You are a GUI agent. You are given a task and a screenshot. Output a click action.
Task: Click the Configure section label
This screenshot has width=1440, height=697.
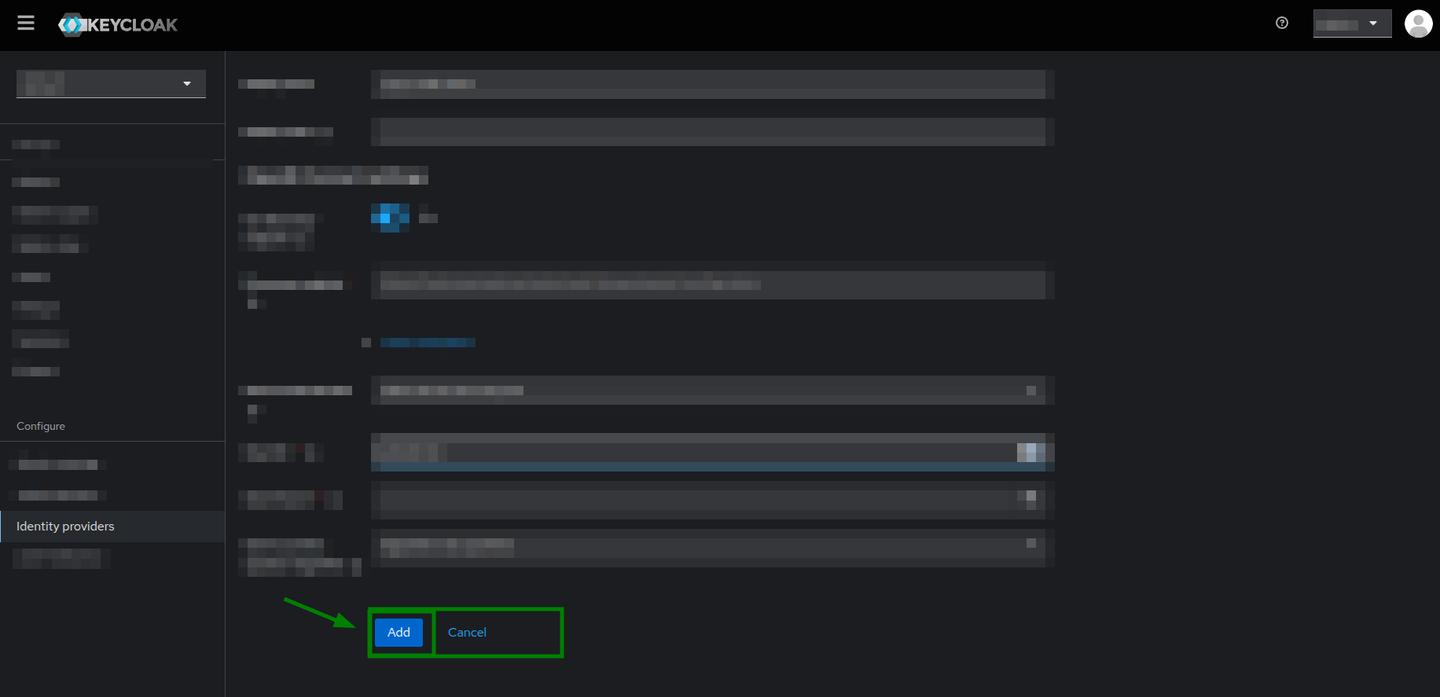tap(40, 425)
